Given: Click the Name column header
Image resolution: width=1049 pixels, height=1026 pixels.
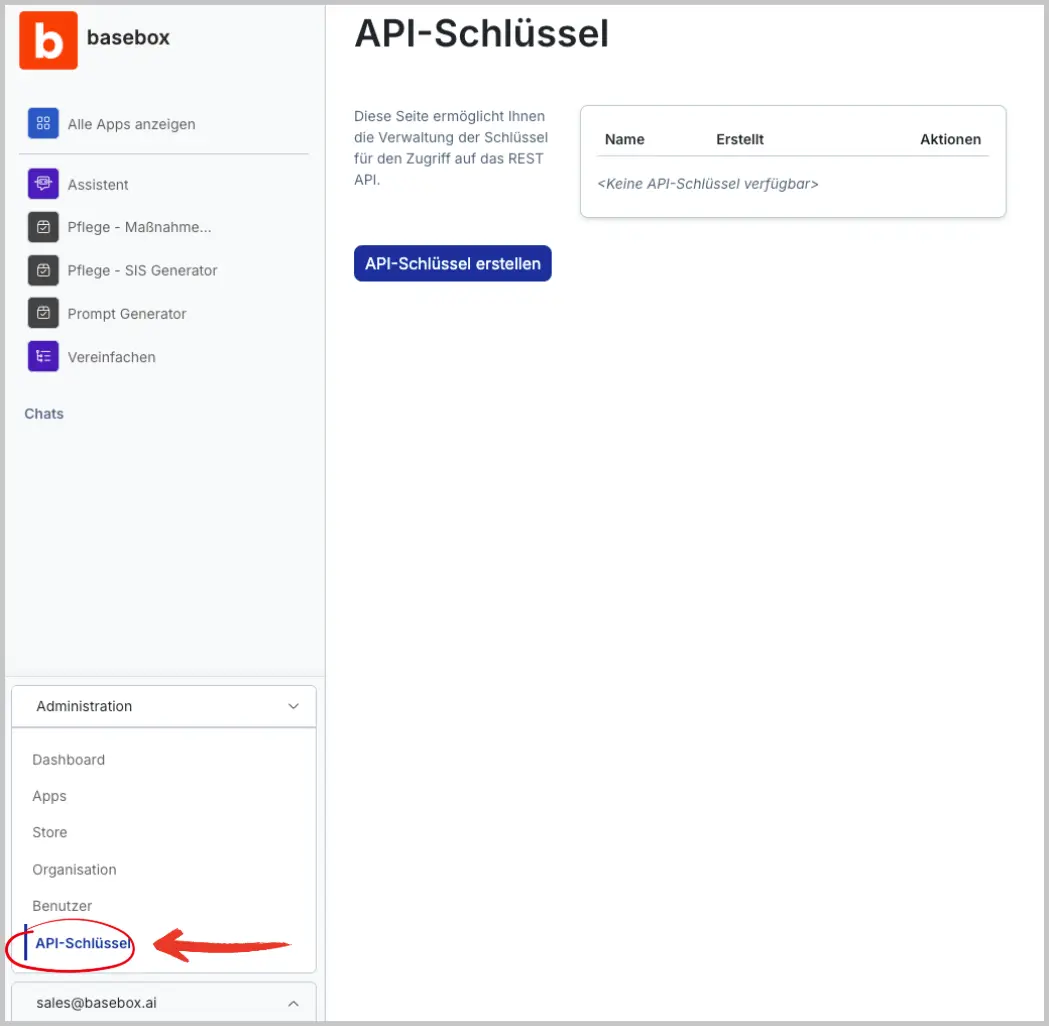Looking at the screenshot, I should (624, 139).
